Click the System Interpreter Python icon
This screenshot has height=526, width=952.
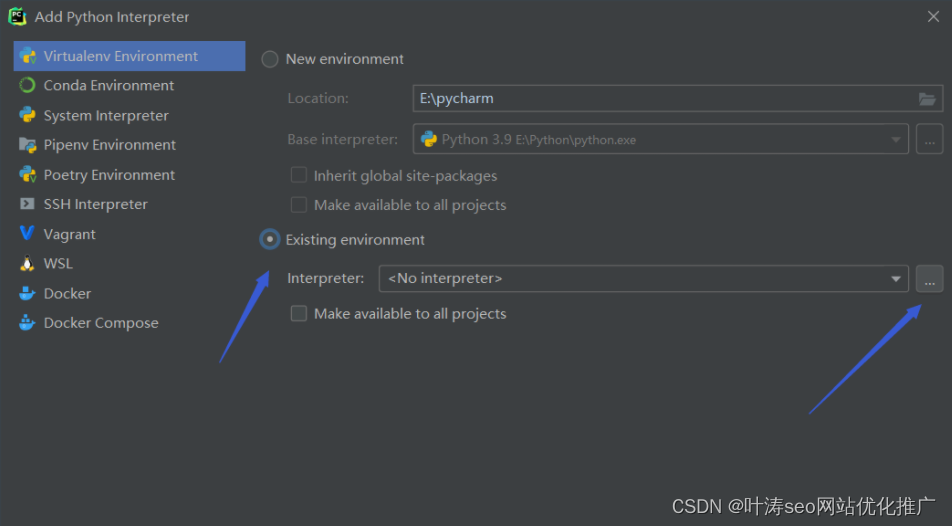coord(27,116)
